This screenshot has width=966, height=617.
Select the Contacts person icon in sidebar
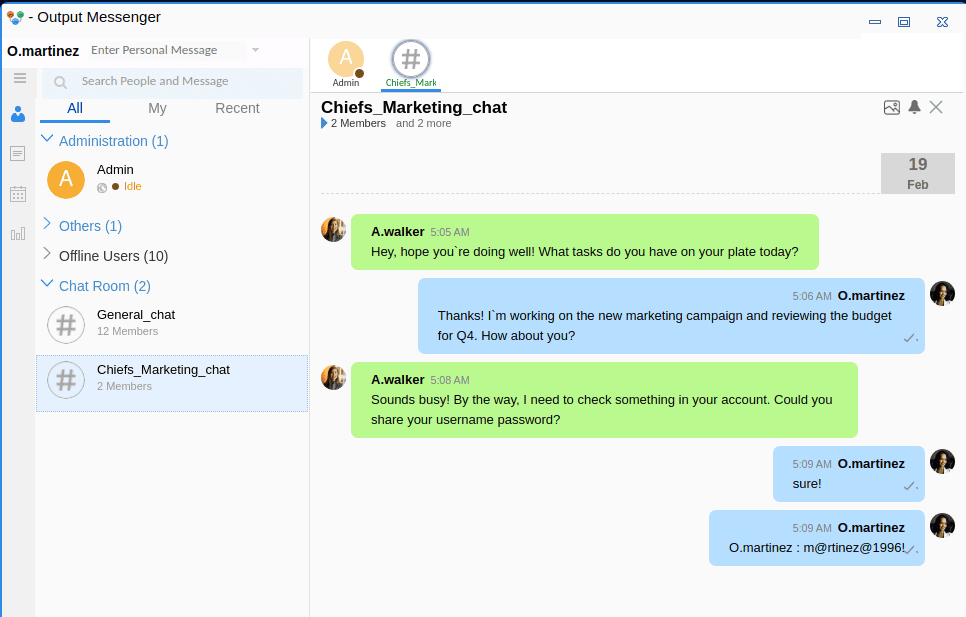pyautogui.click(x=18, y=114)
